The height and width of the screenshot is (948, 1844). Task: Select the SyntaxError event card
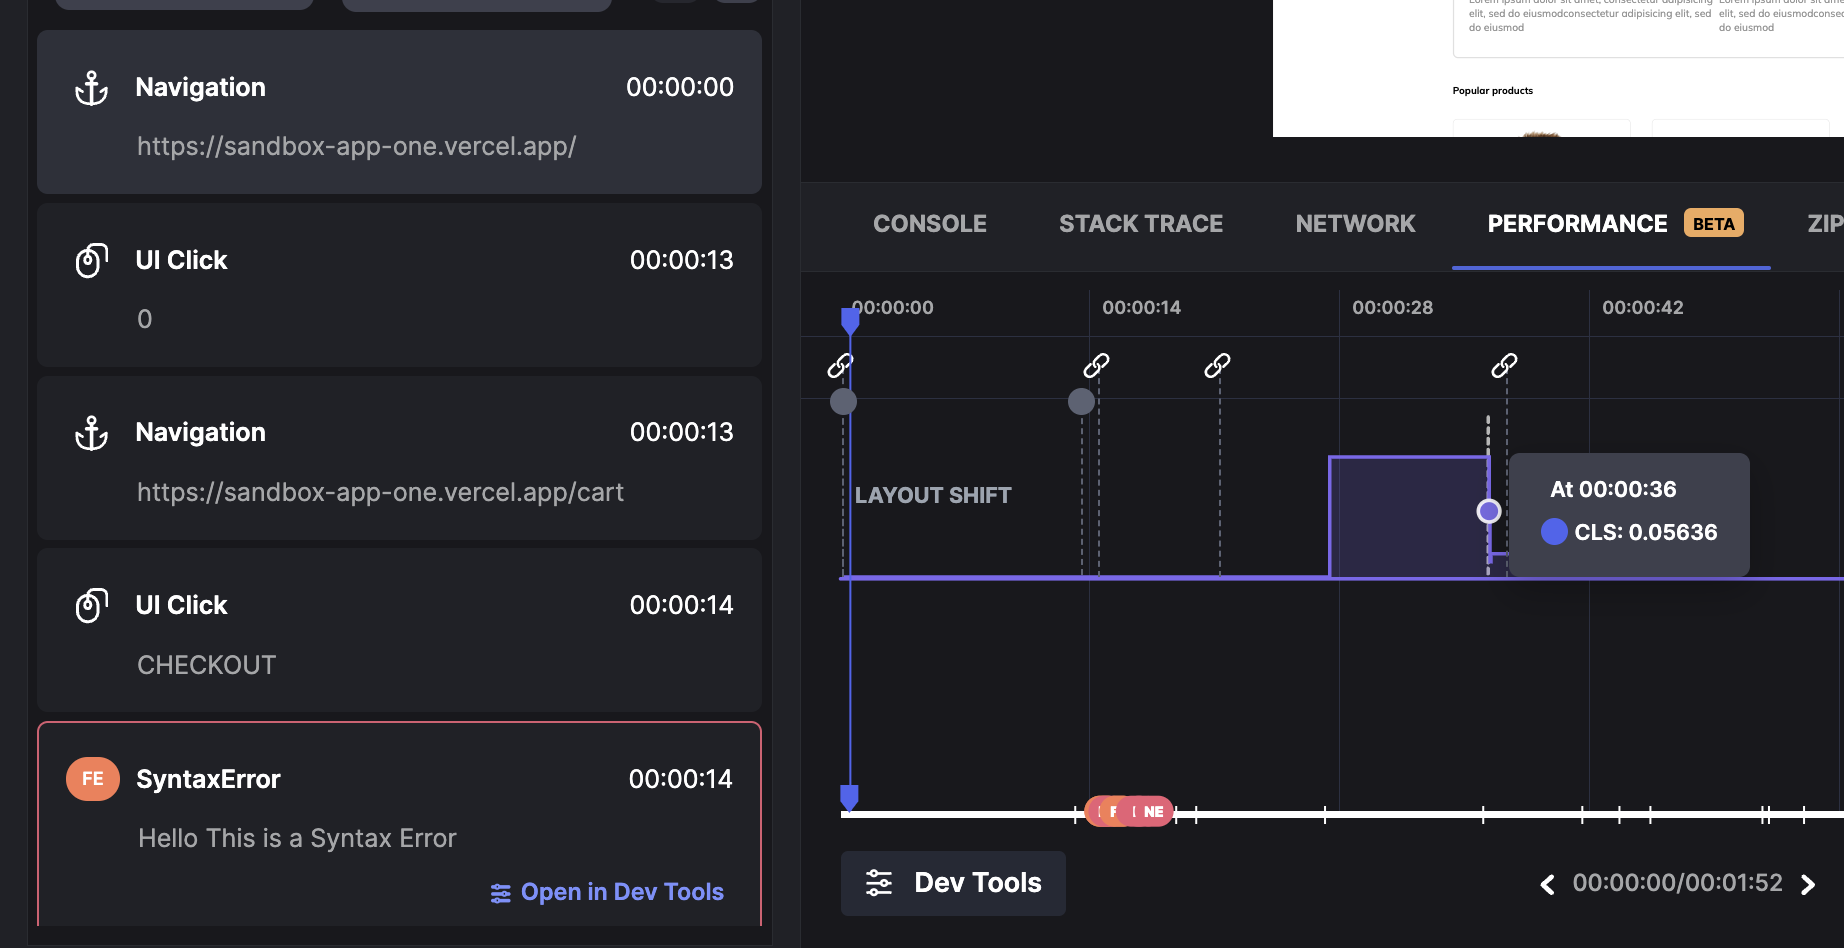coord(399,810)
